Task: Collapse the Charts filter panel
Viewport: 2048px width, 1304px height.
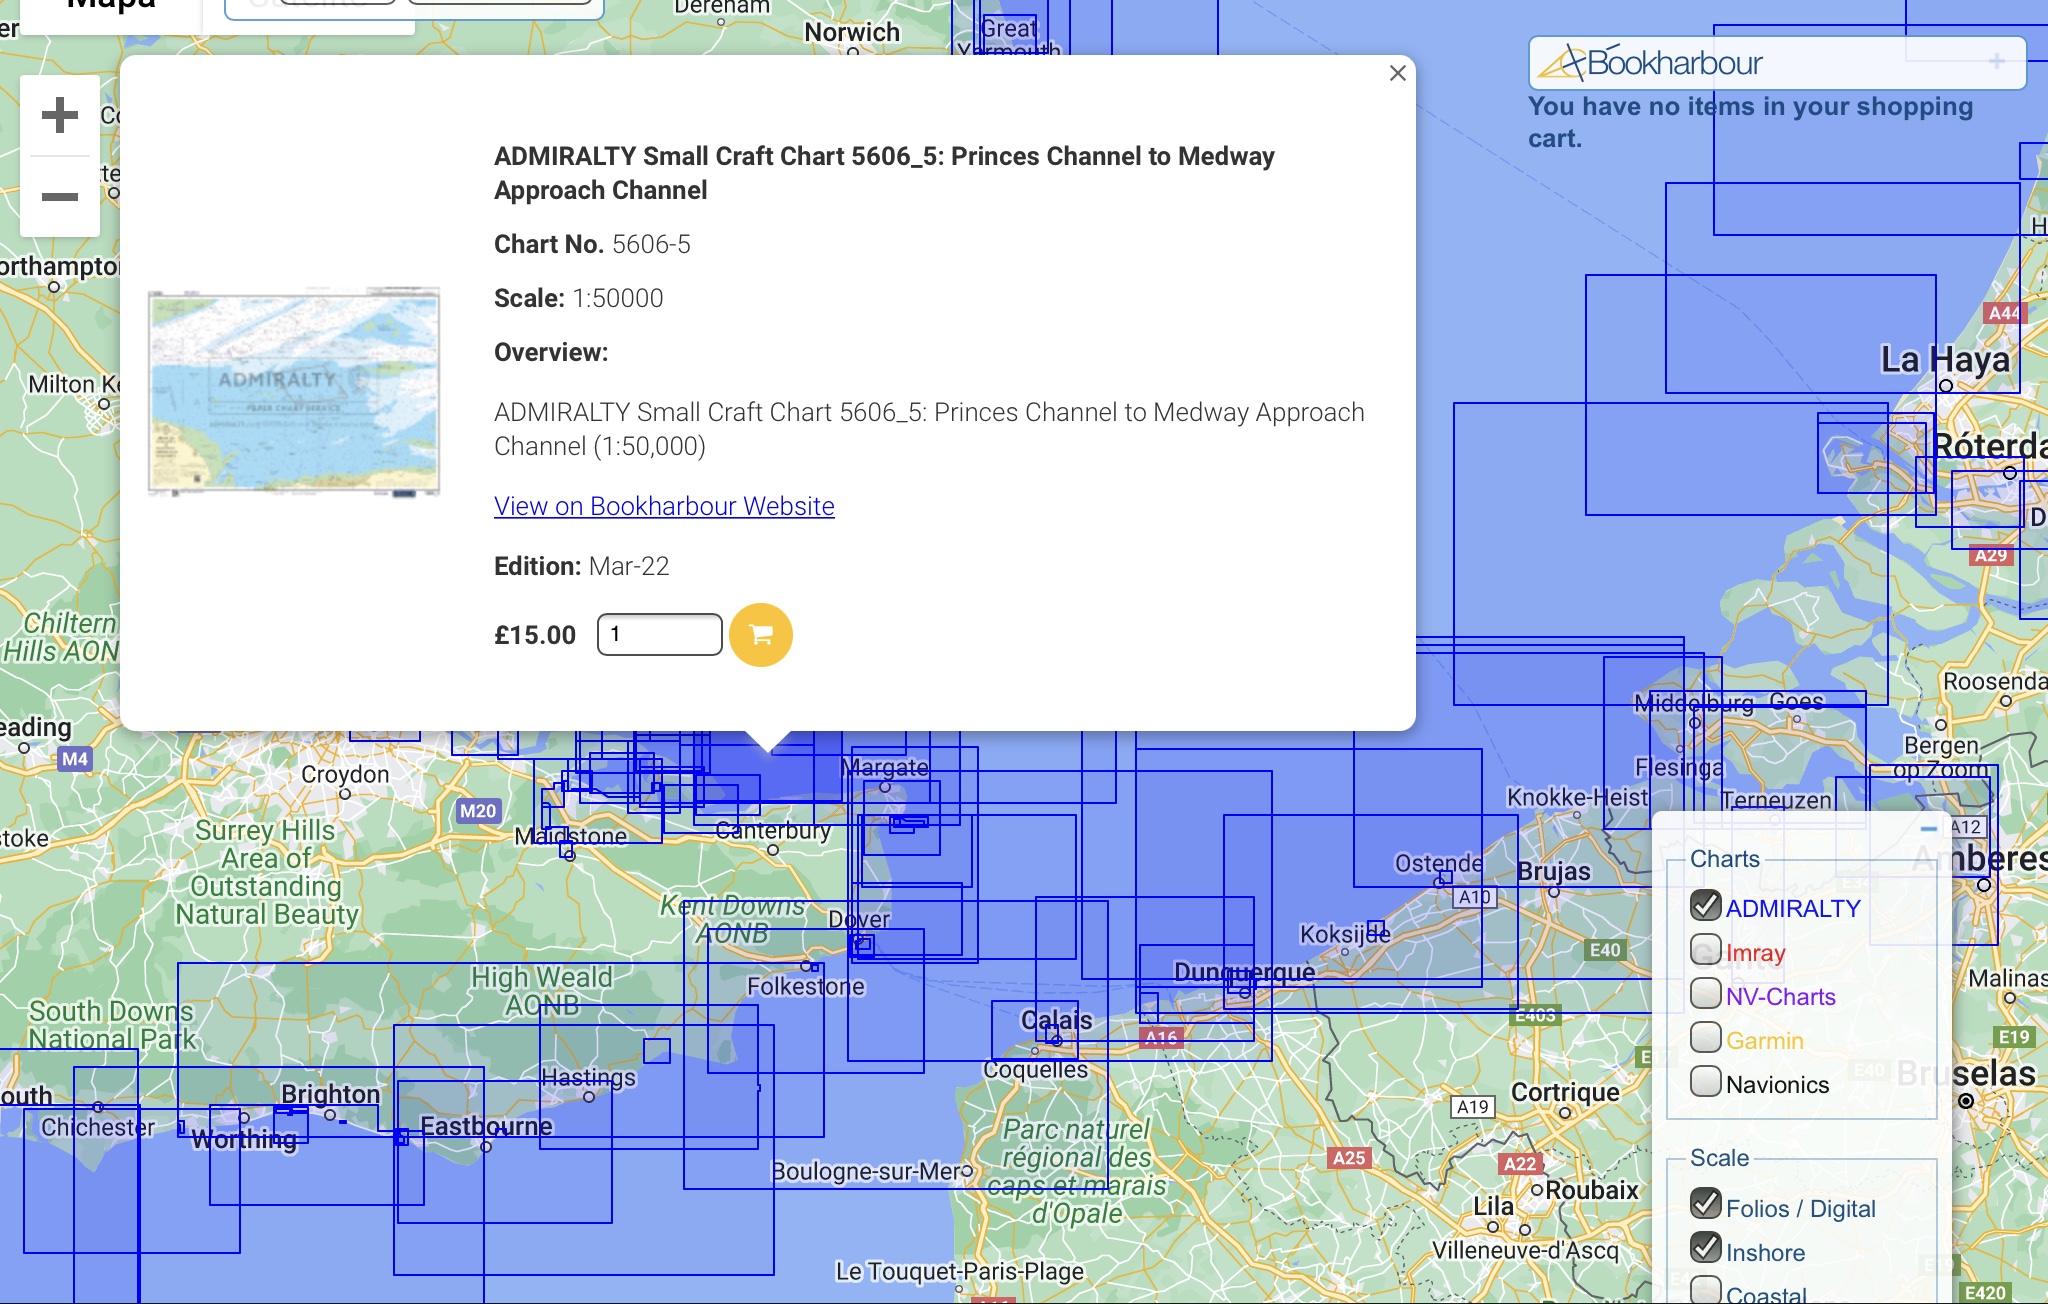Action: (1929, 828)
